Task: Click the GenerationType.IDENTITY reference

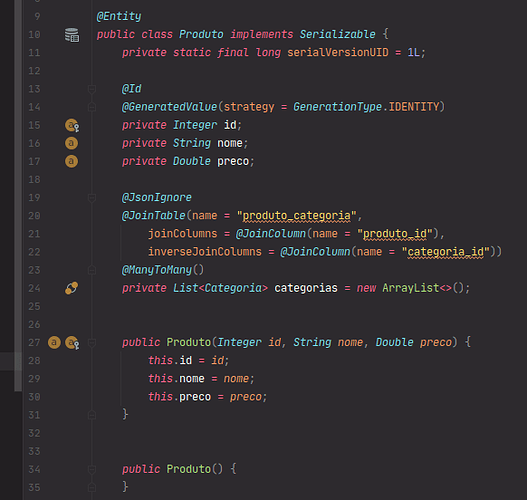Action: [x=366, y=107]
